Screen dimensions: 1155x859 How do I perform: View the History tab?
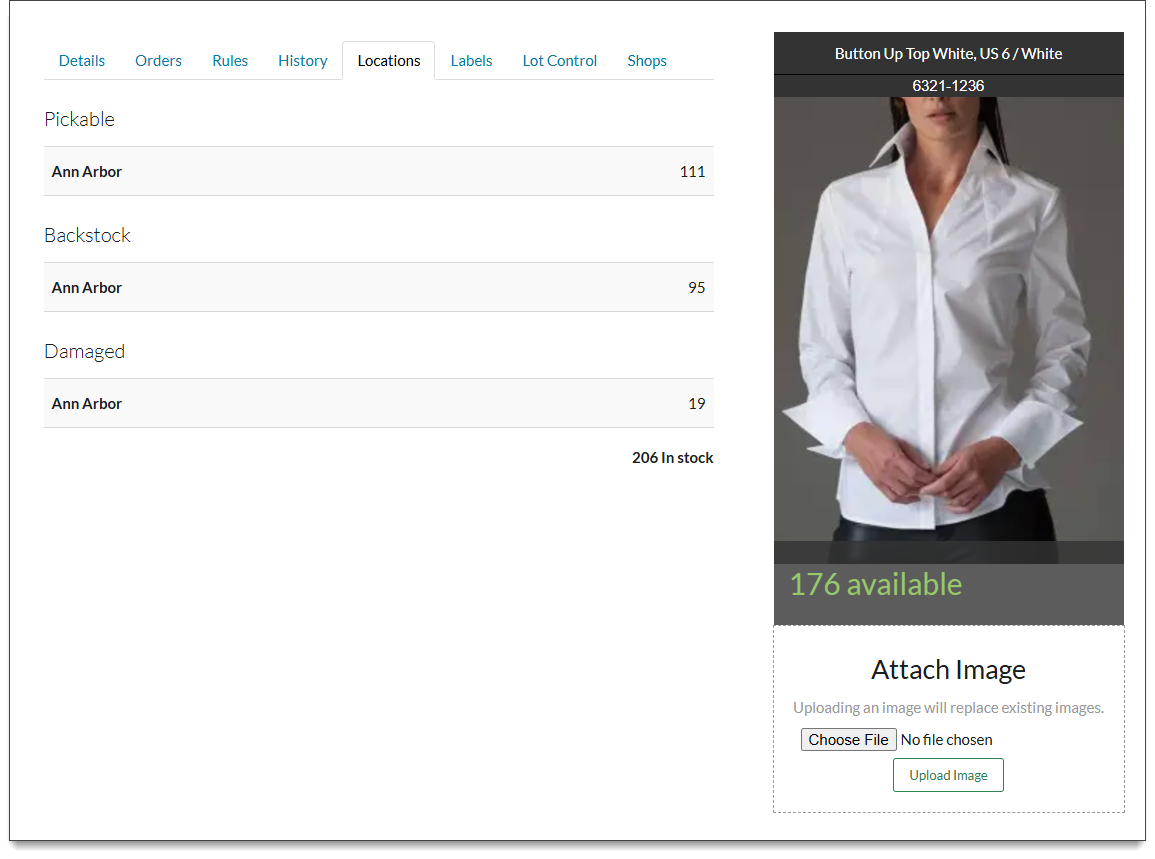pos(302,61)
